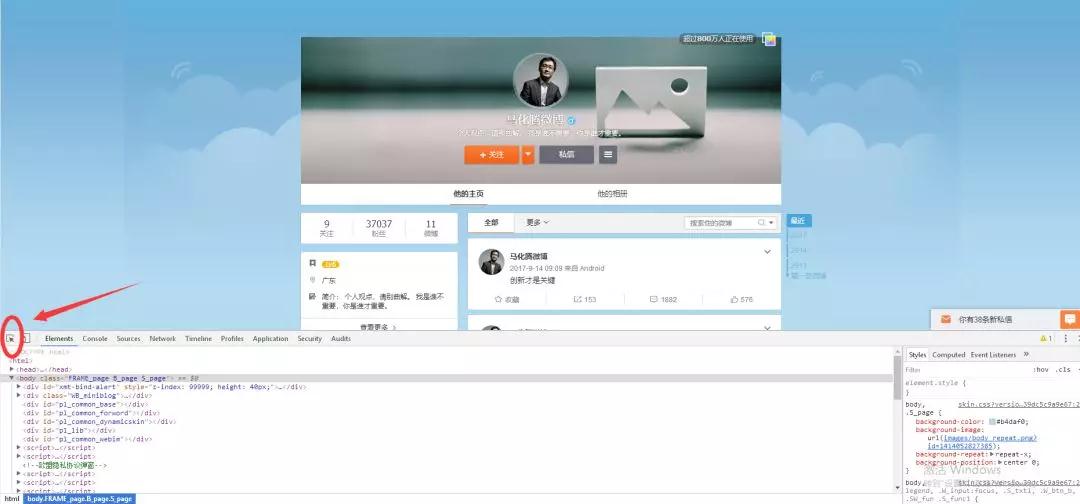The height and width of the screenshot is (504, 1080).
Task: Open the hamburger menu button on profile
Action: point(608,155)
